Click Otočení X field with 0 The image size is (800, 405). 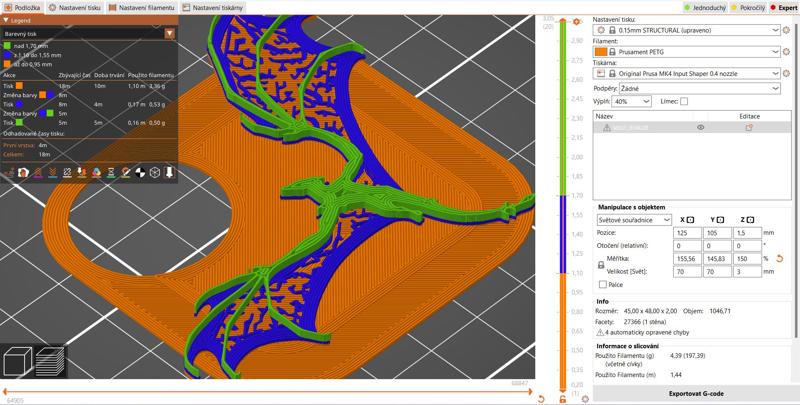(687, 246)
